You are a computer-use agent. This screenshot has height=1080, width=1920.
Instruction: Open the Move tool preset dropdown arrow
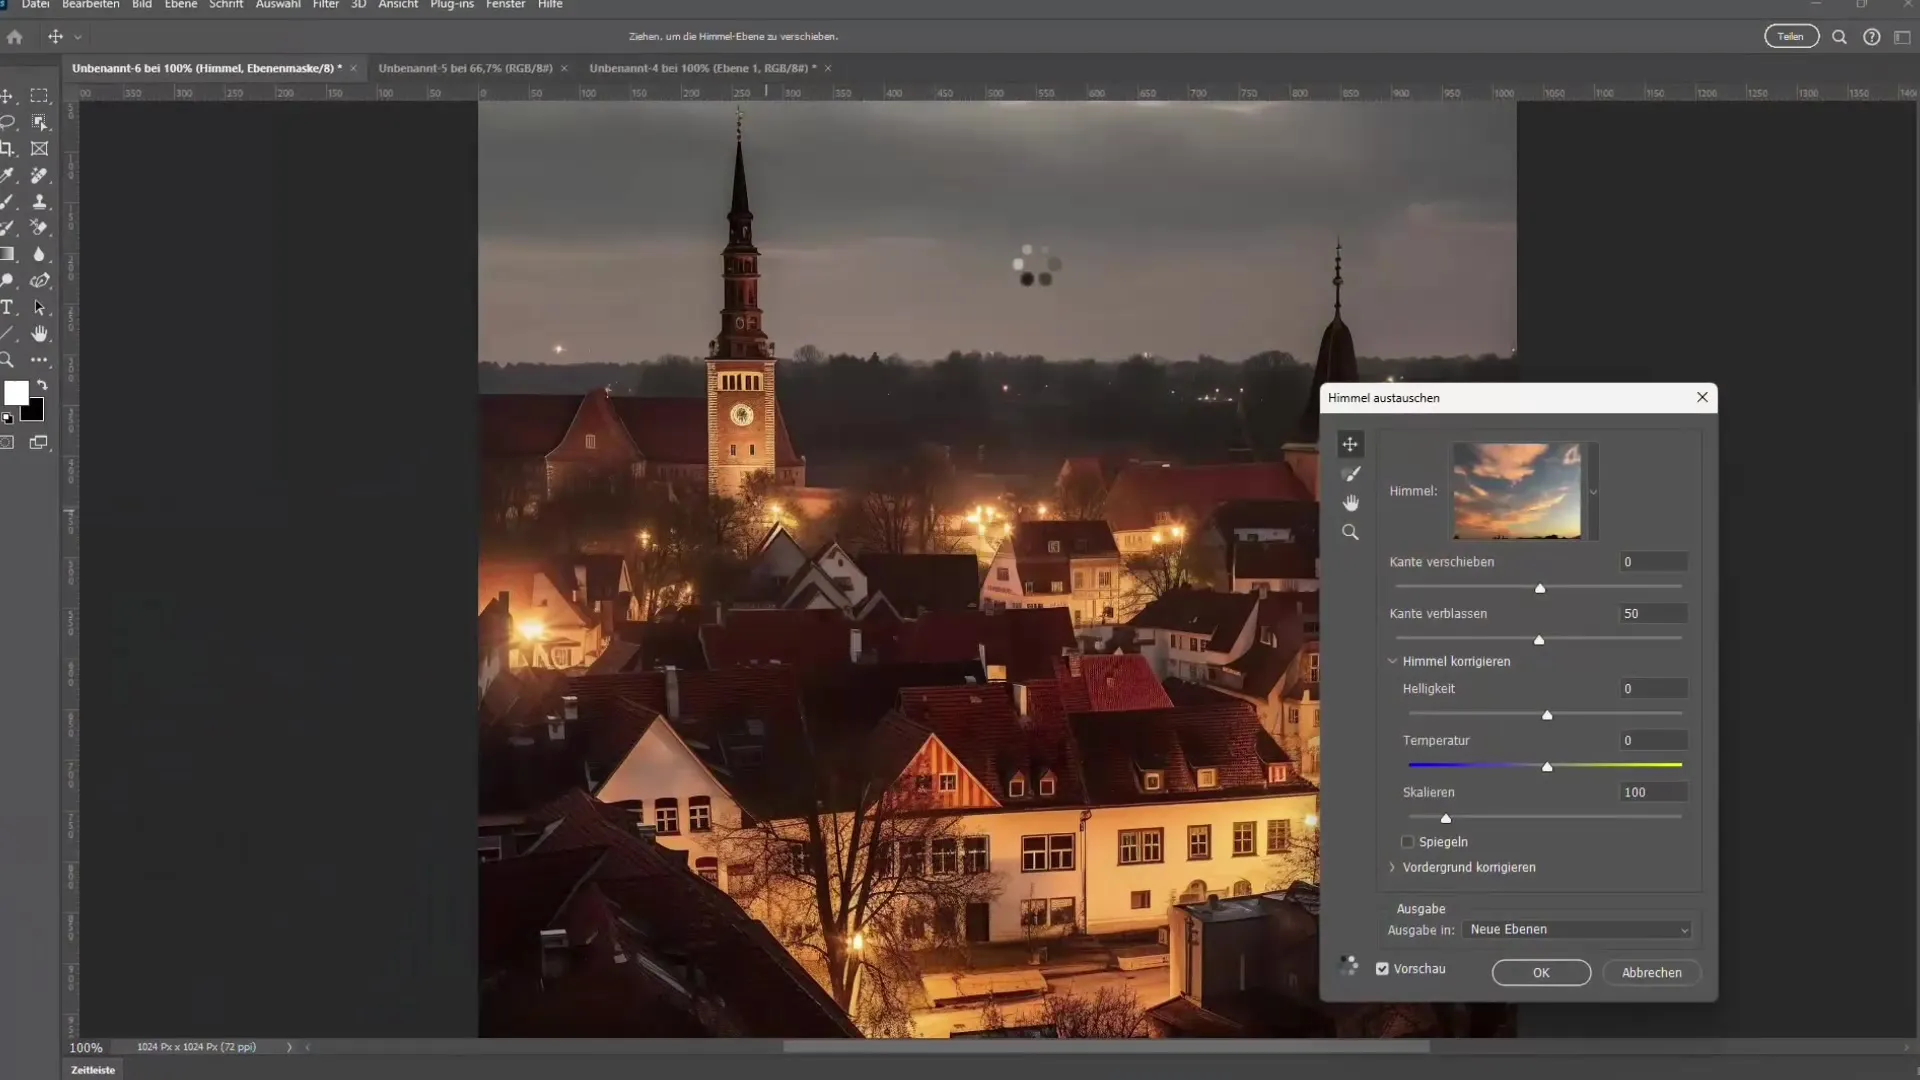78,37
